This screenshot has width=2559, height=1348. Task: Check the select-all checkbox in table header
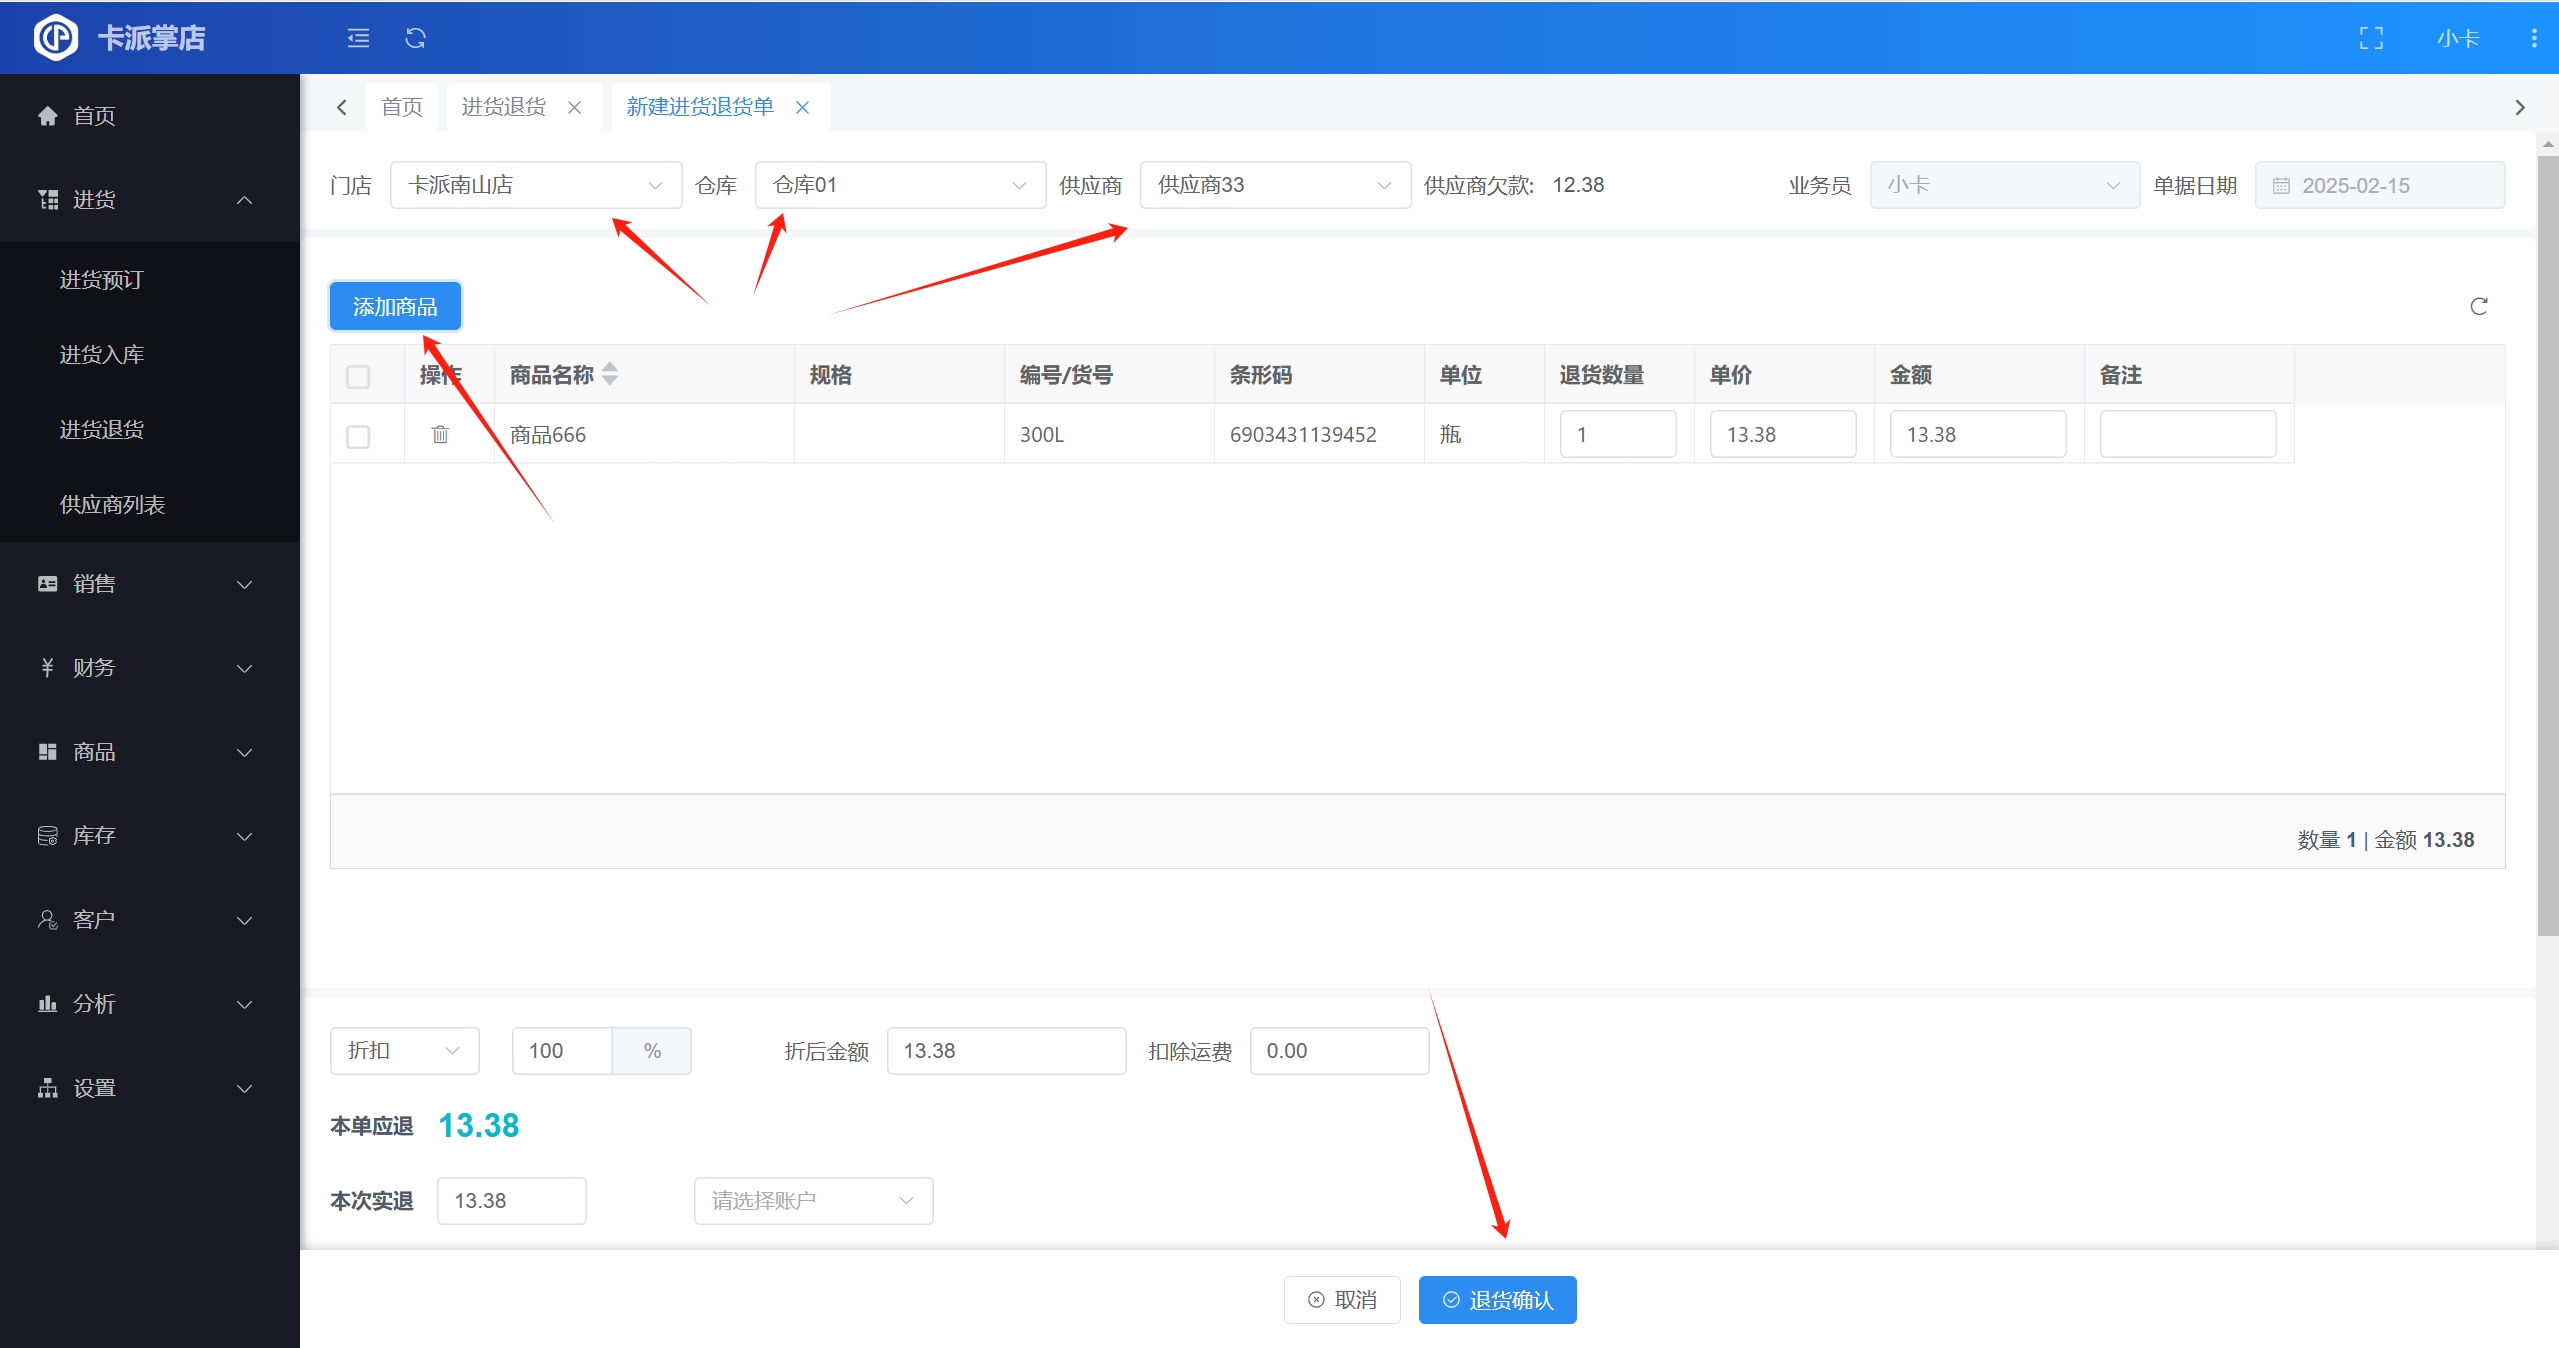358,376
